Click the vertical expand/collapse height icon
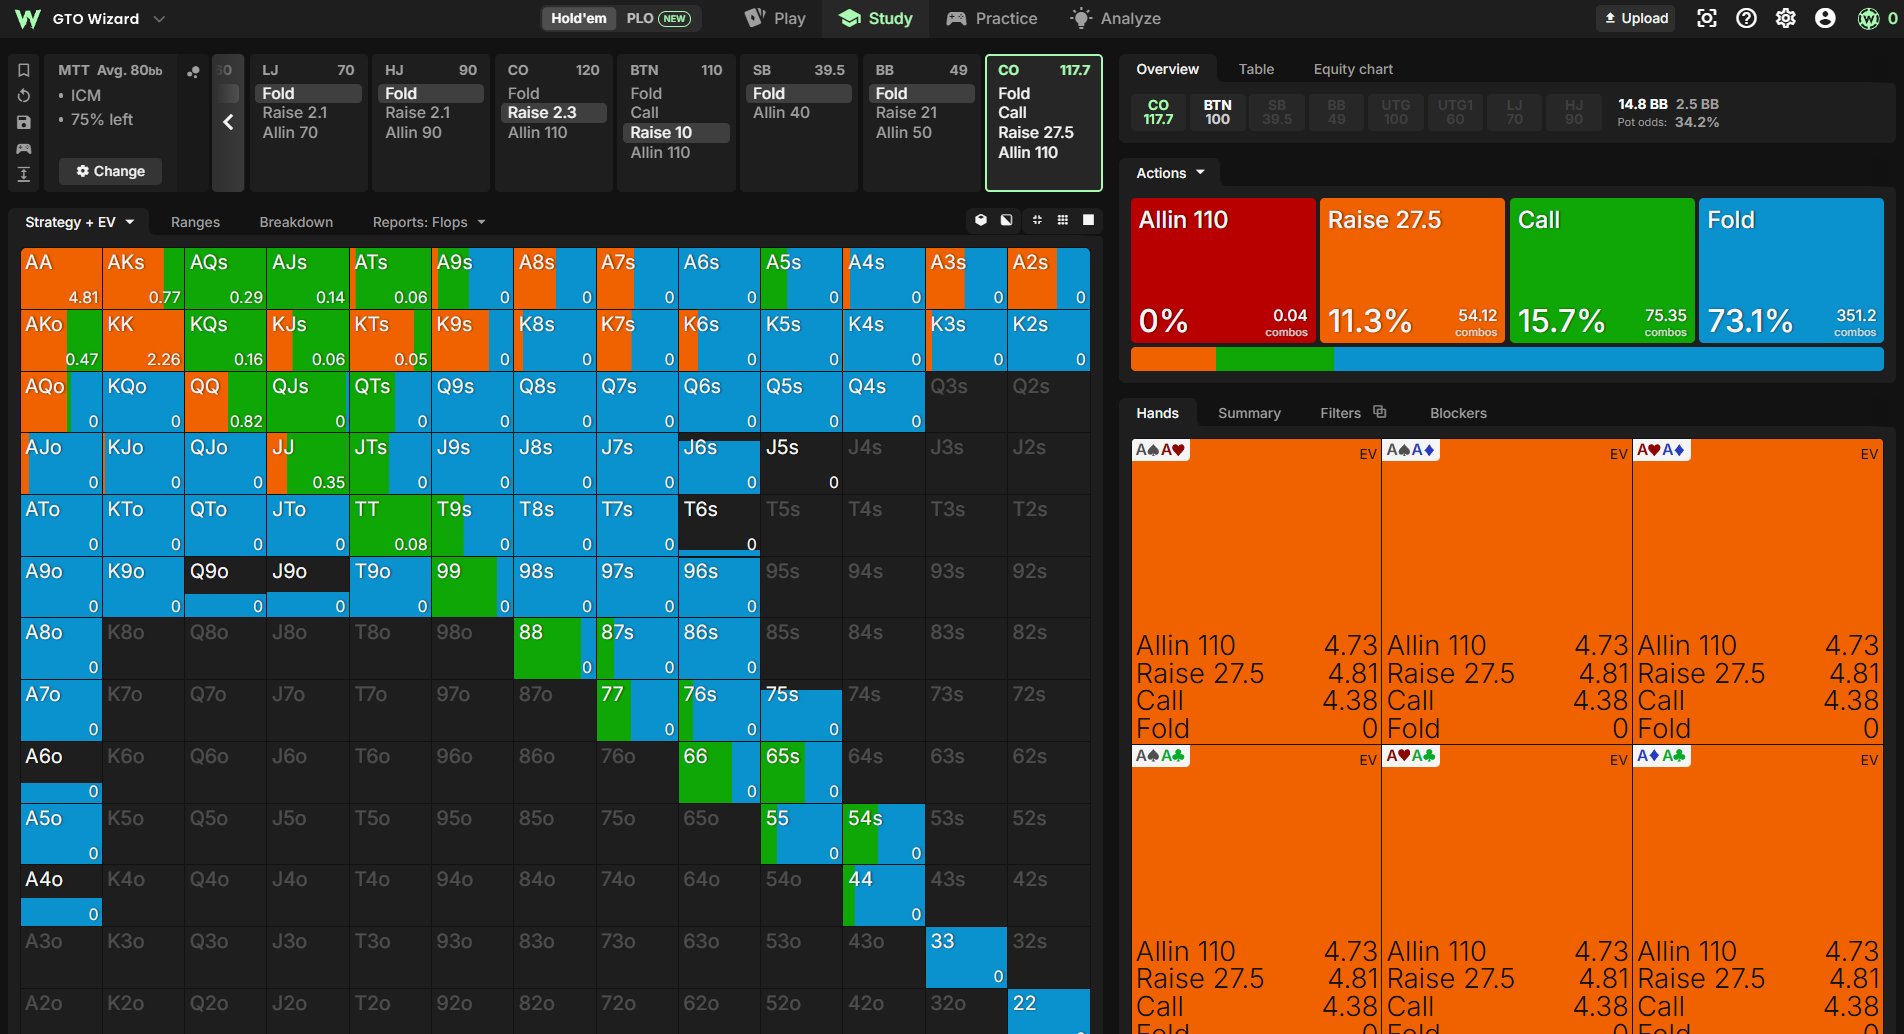 [x=24, y=174]
